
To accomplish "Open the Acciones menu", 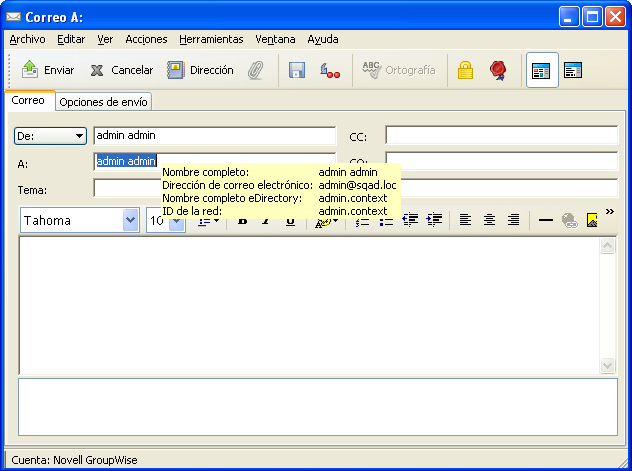I will 146,39.
